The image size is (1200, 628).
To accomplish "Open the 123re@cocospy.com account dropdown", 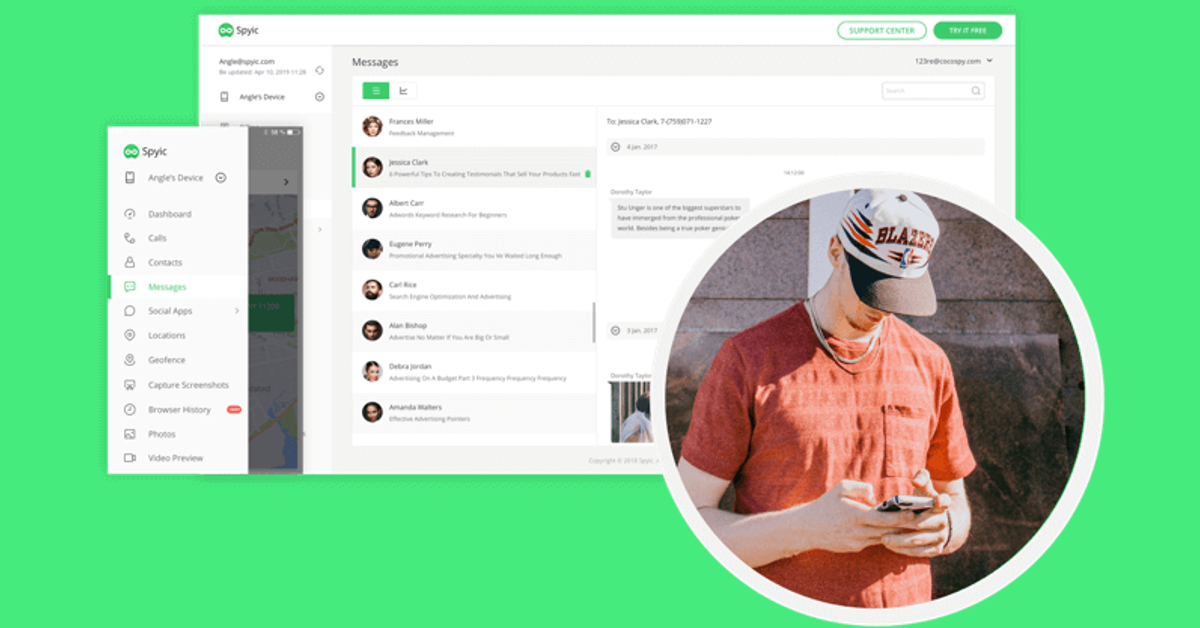I will [x=989, y=61].
